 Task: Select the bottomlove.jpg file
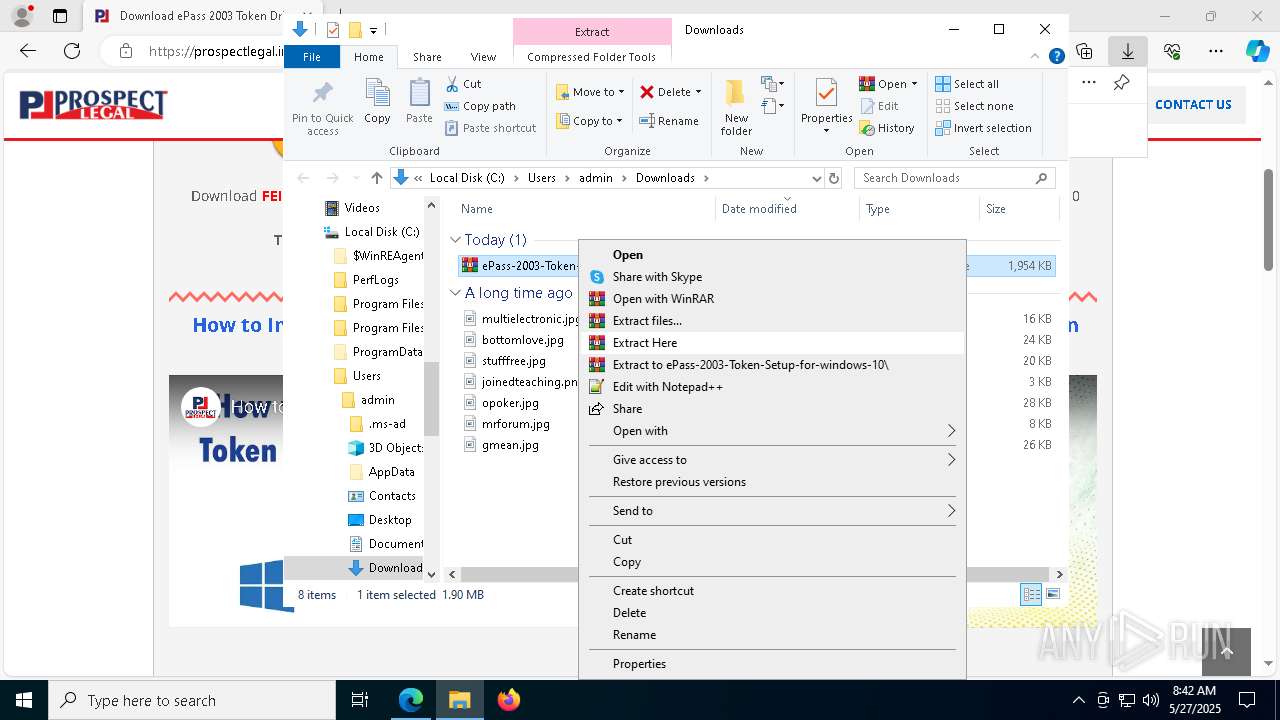(522, 340)
